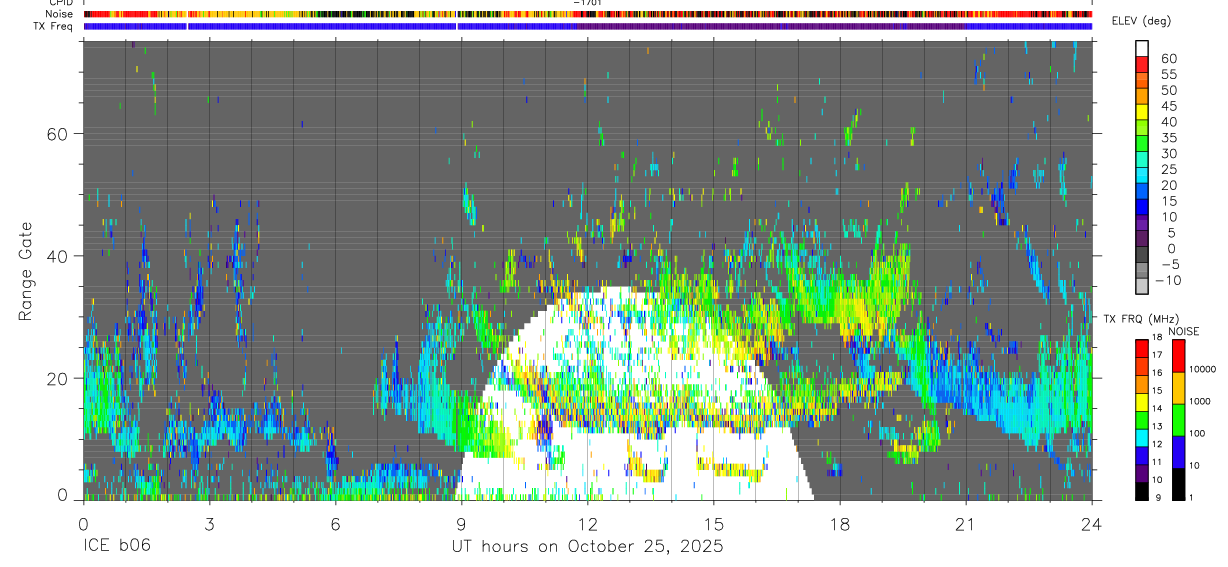Select cyan swatch between 30 and 25 in ELEV legend
The height and width of the screenshot is (567, 1228).
(1142, 160)
